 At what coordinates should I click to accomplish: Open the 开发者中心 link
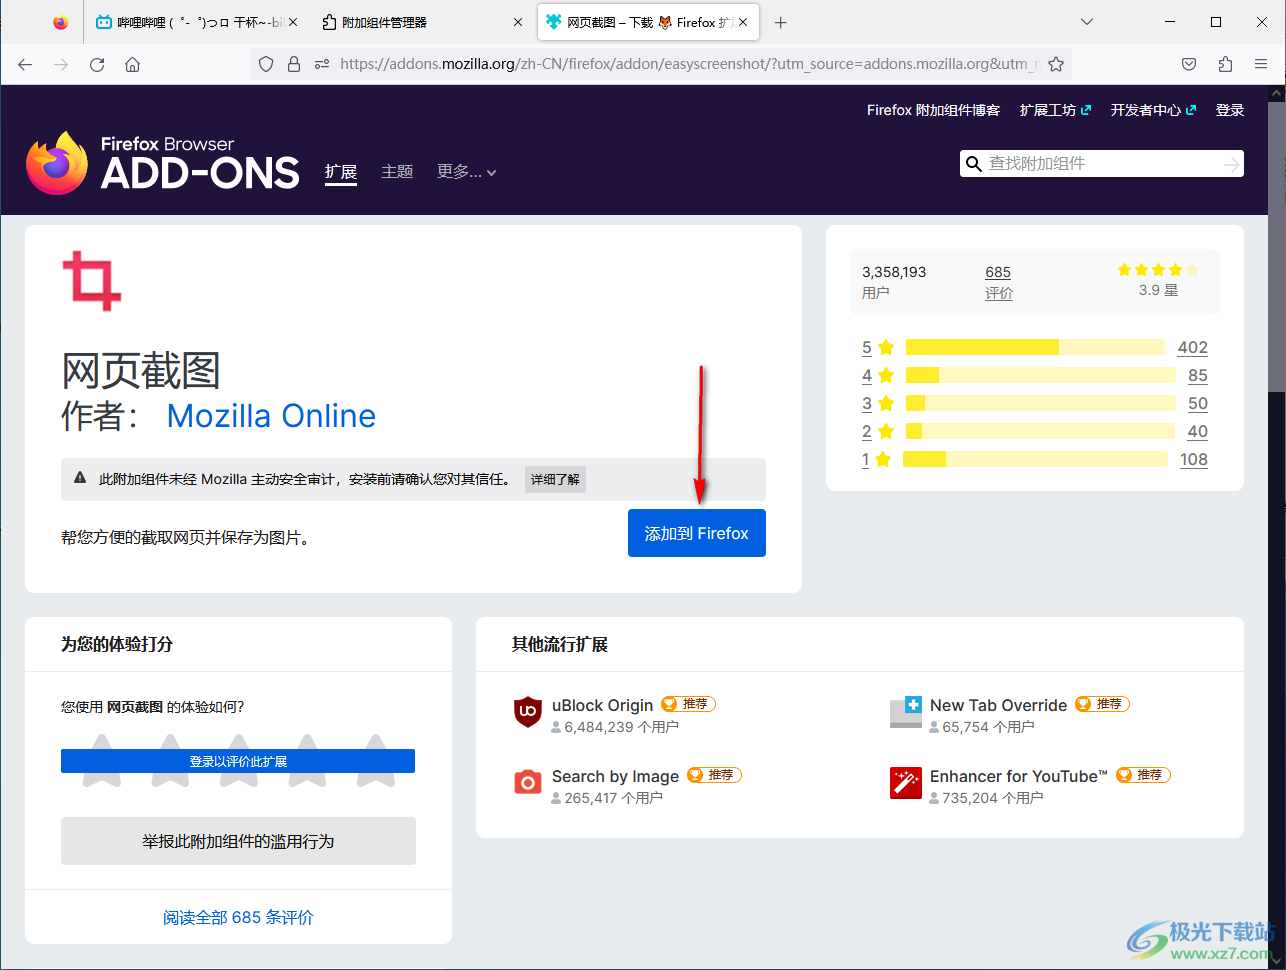point(1153,110)
